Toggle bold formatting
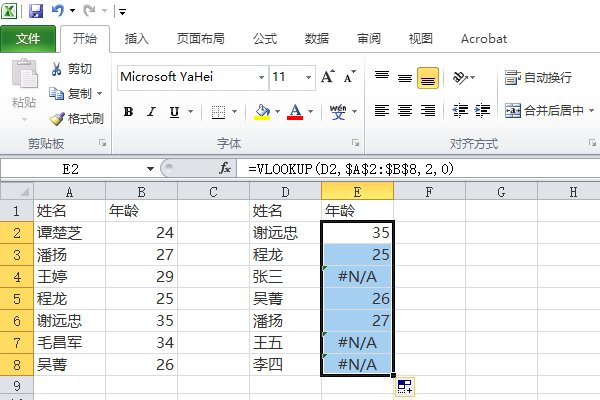Viewport: 600px width, 400px height. tap(129, 112)
